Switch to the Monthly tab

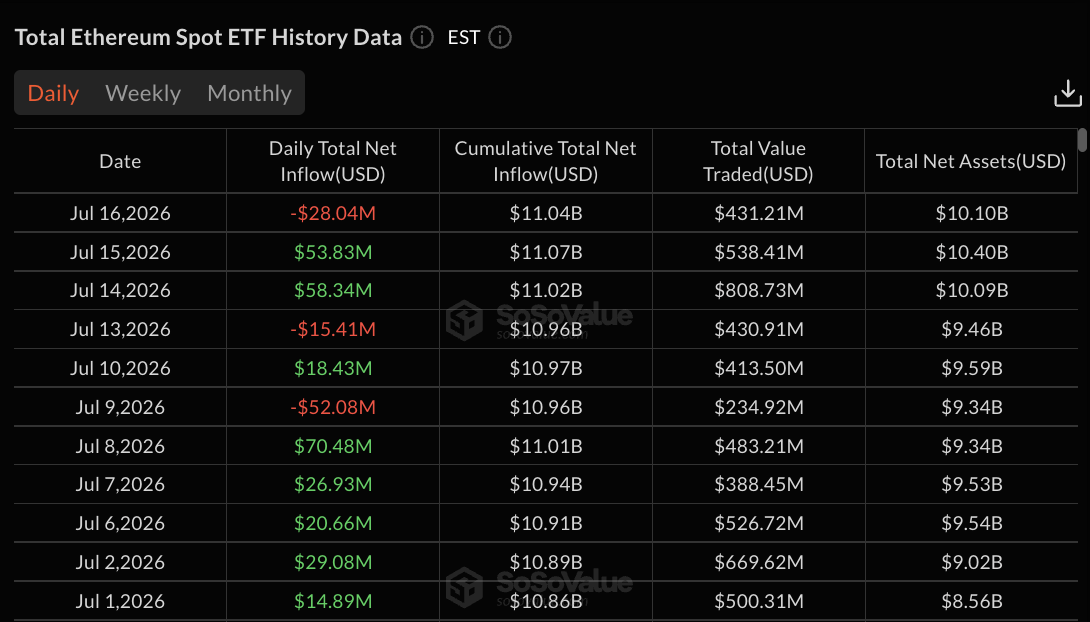[250, 93]
